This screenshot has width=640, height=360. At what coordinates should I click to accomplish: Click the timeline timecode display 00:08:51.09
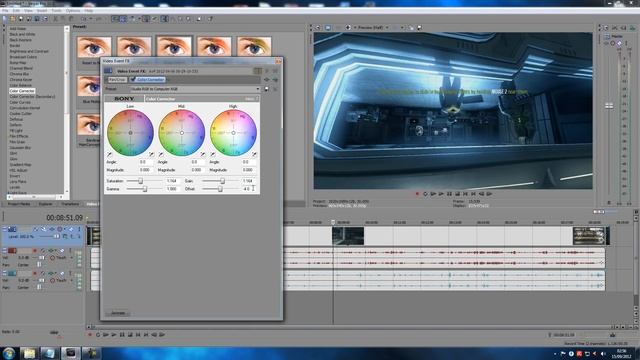(x=64, y=218)
